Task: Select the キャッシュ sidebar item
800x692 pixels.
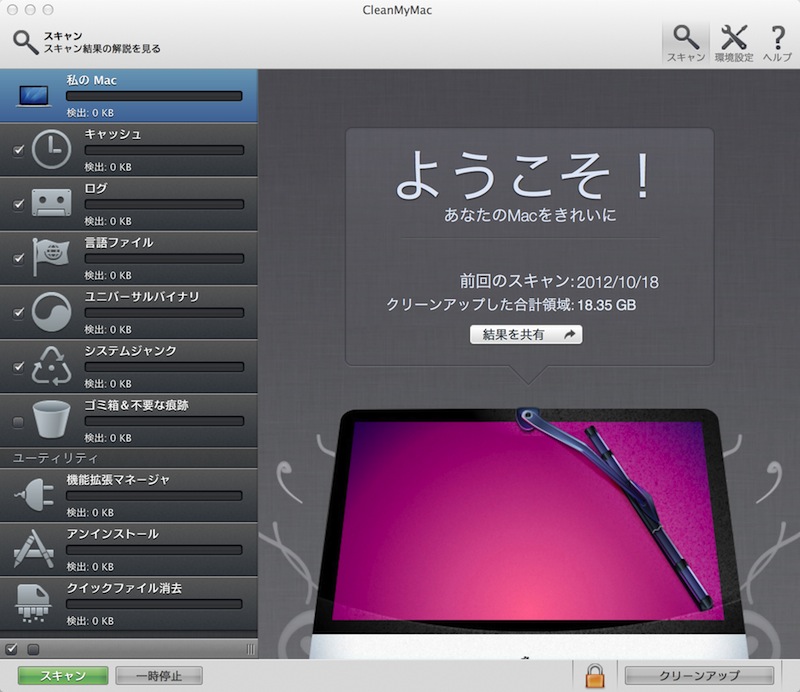Action: click(129, 150)
